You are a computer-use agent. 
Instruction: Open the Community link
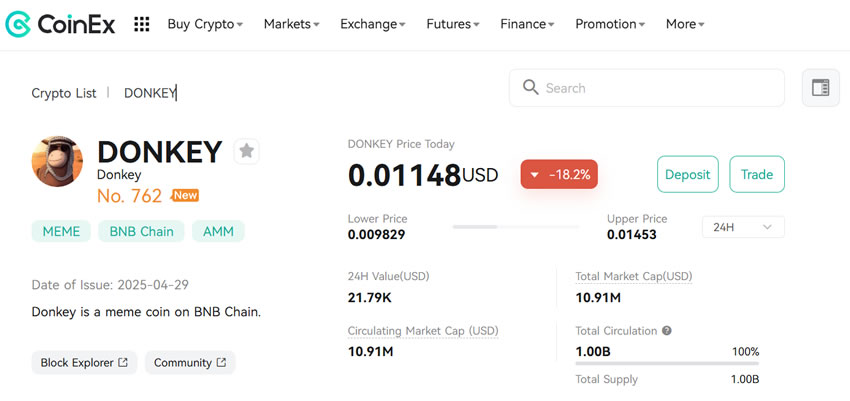(190, 363)
